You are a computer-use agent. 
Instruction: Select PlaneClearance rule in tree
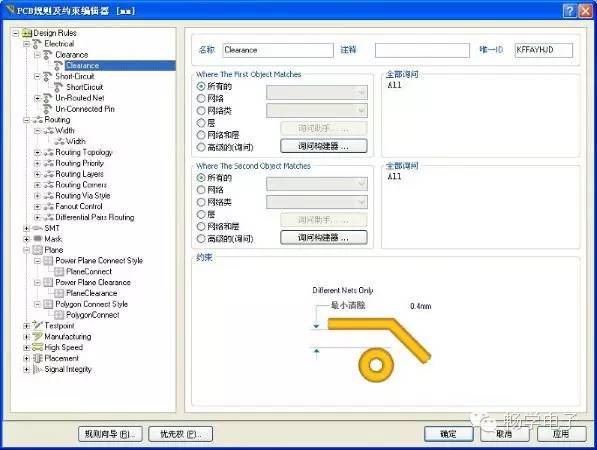point(91,294)
